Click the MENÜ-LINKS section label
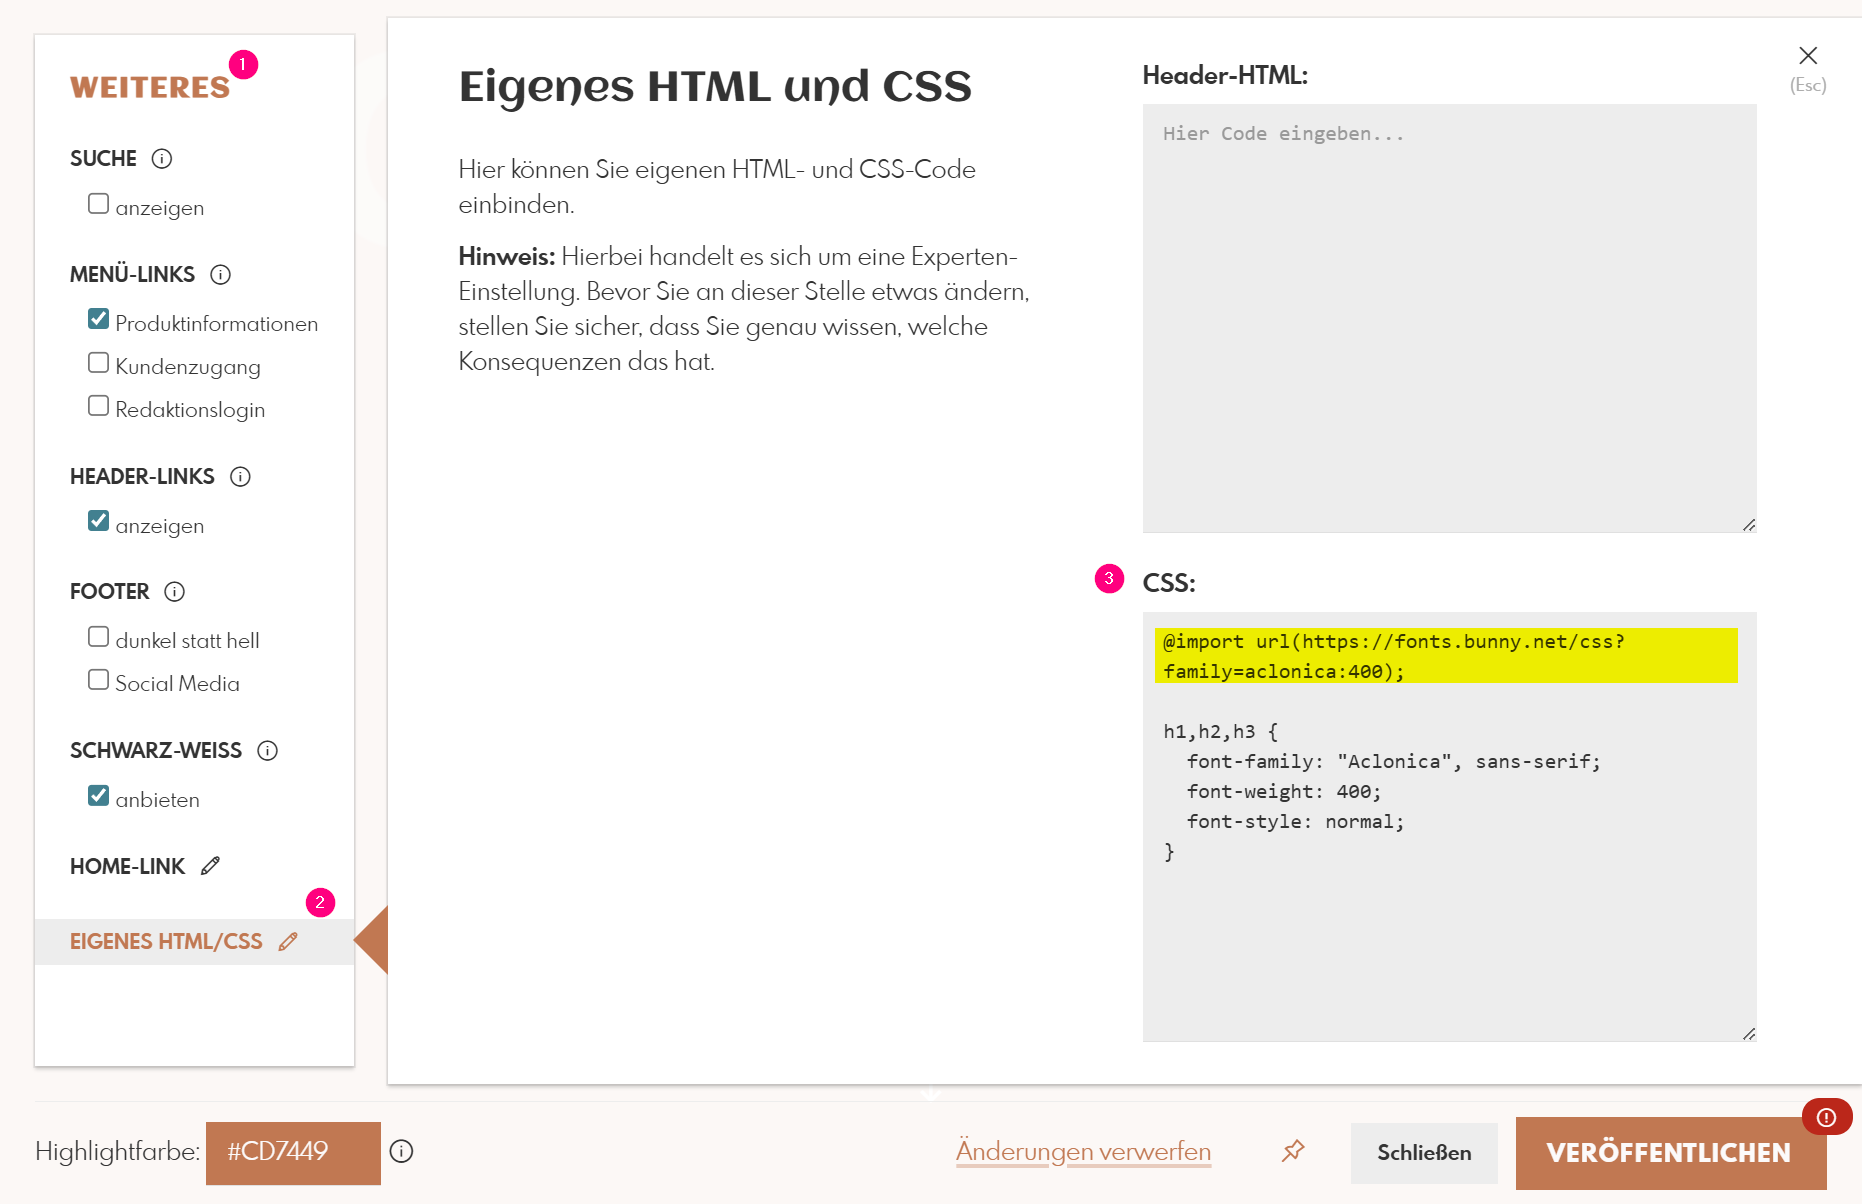This screenshot has height=1204, width=1862. pos(132,275)
